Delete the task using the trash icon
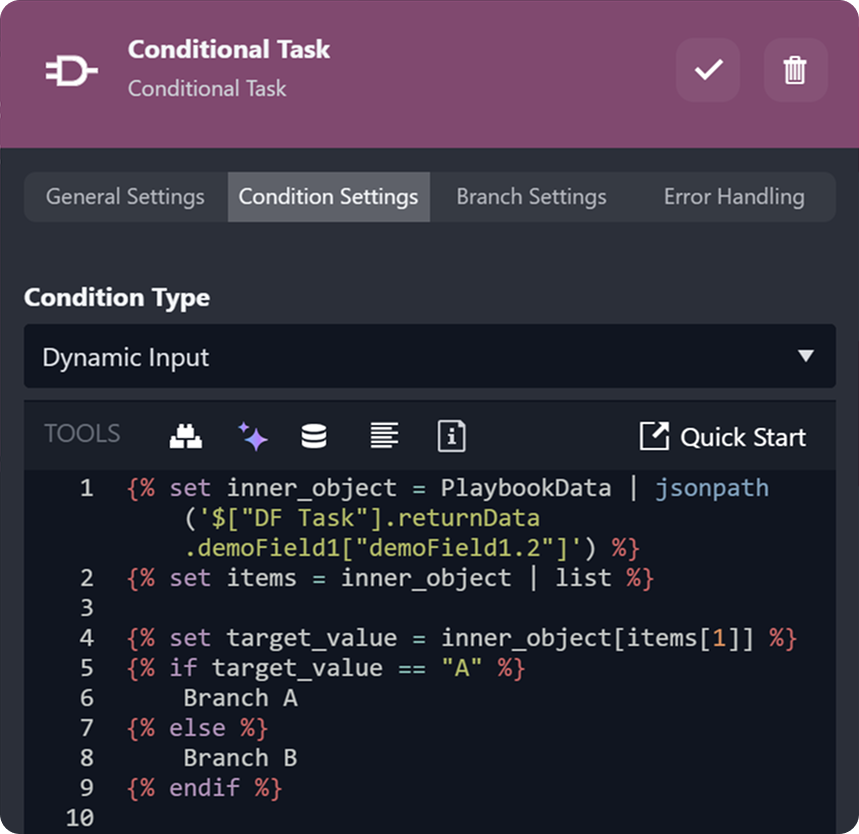This screenshot has height=834, width=859. click(x=795, y=70)
